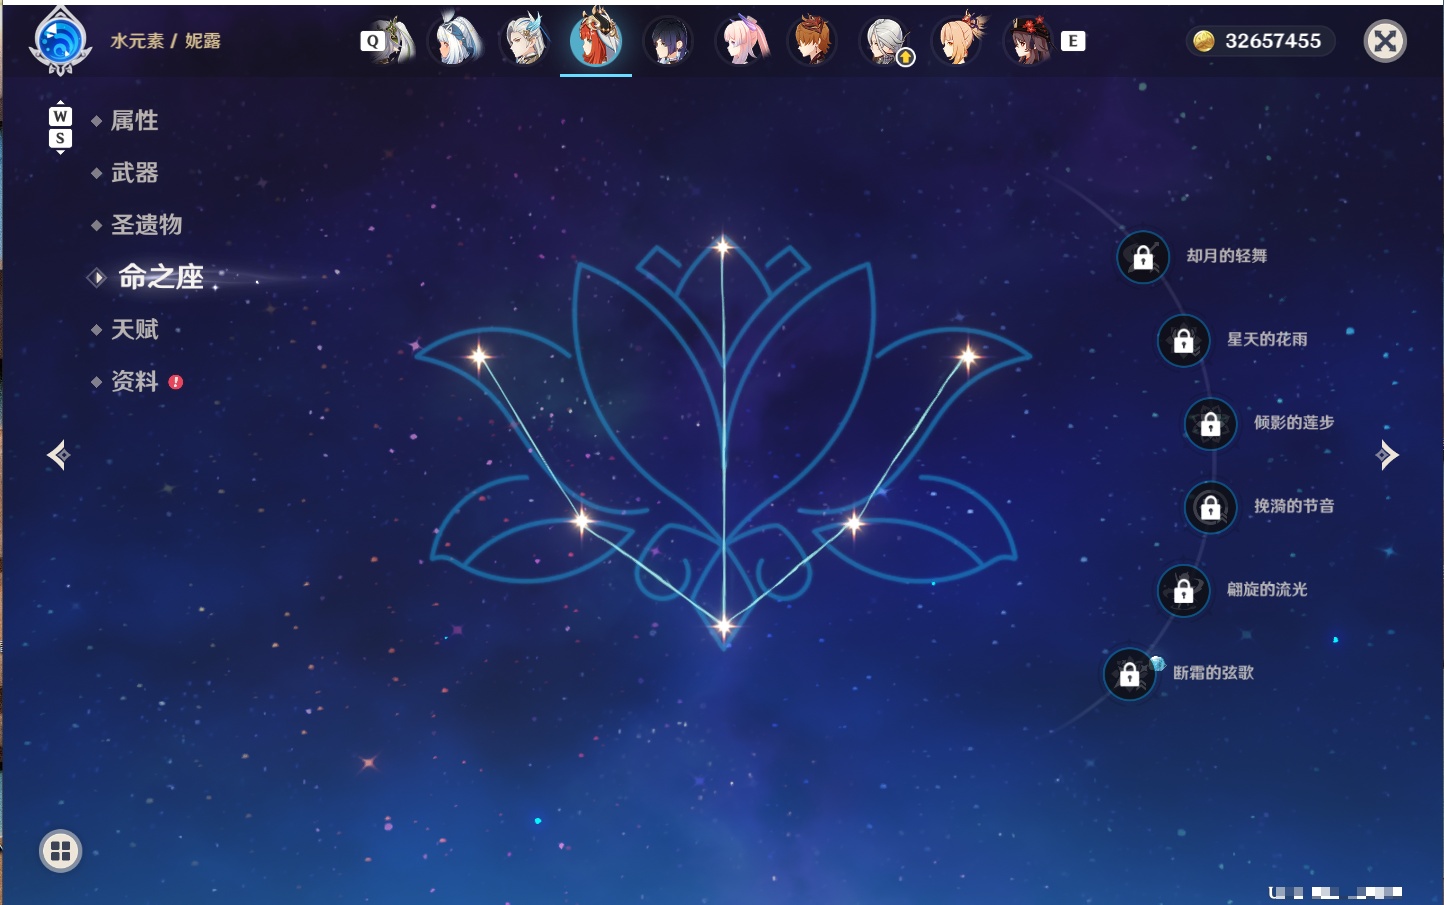
Task: Click the lower-right star of the constellation
Action: 854,522
